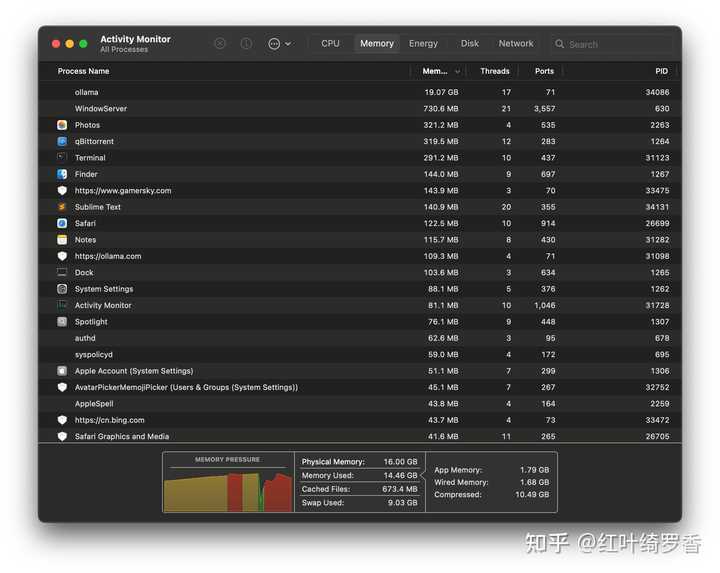Image resolution: width=720 pixels, height=573 pixels.
Task: Open the ellipsis actions menu icon
Action: point(274,44)
